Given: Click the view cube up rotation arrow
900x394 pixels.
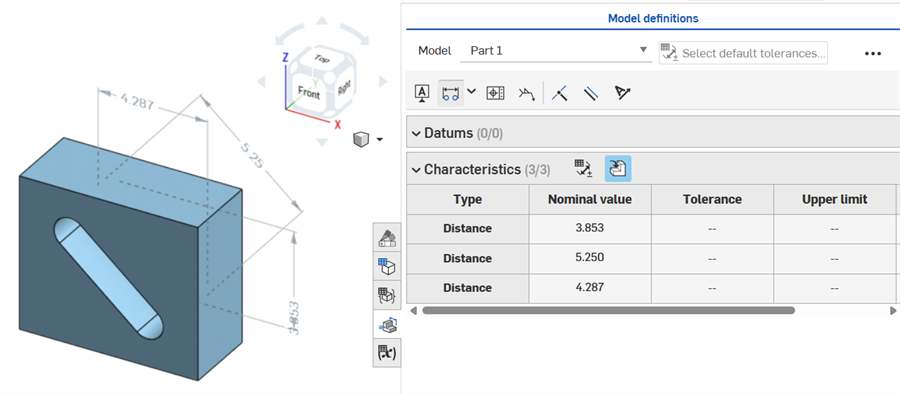Looking at the screenshot, I should tap(322, 21).
